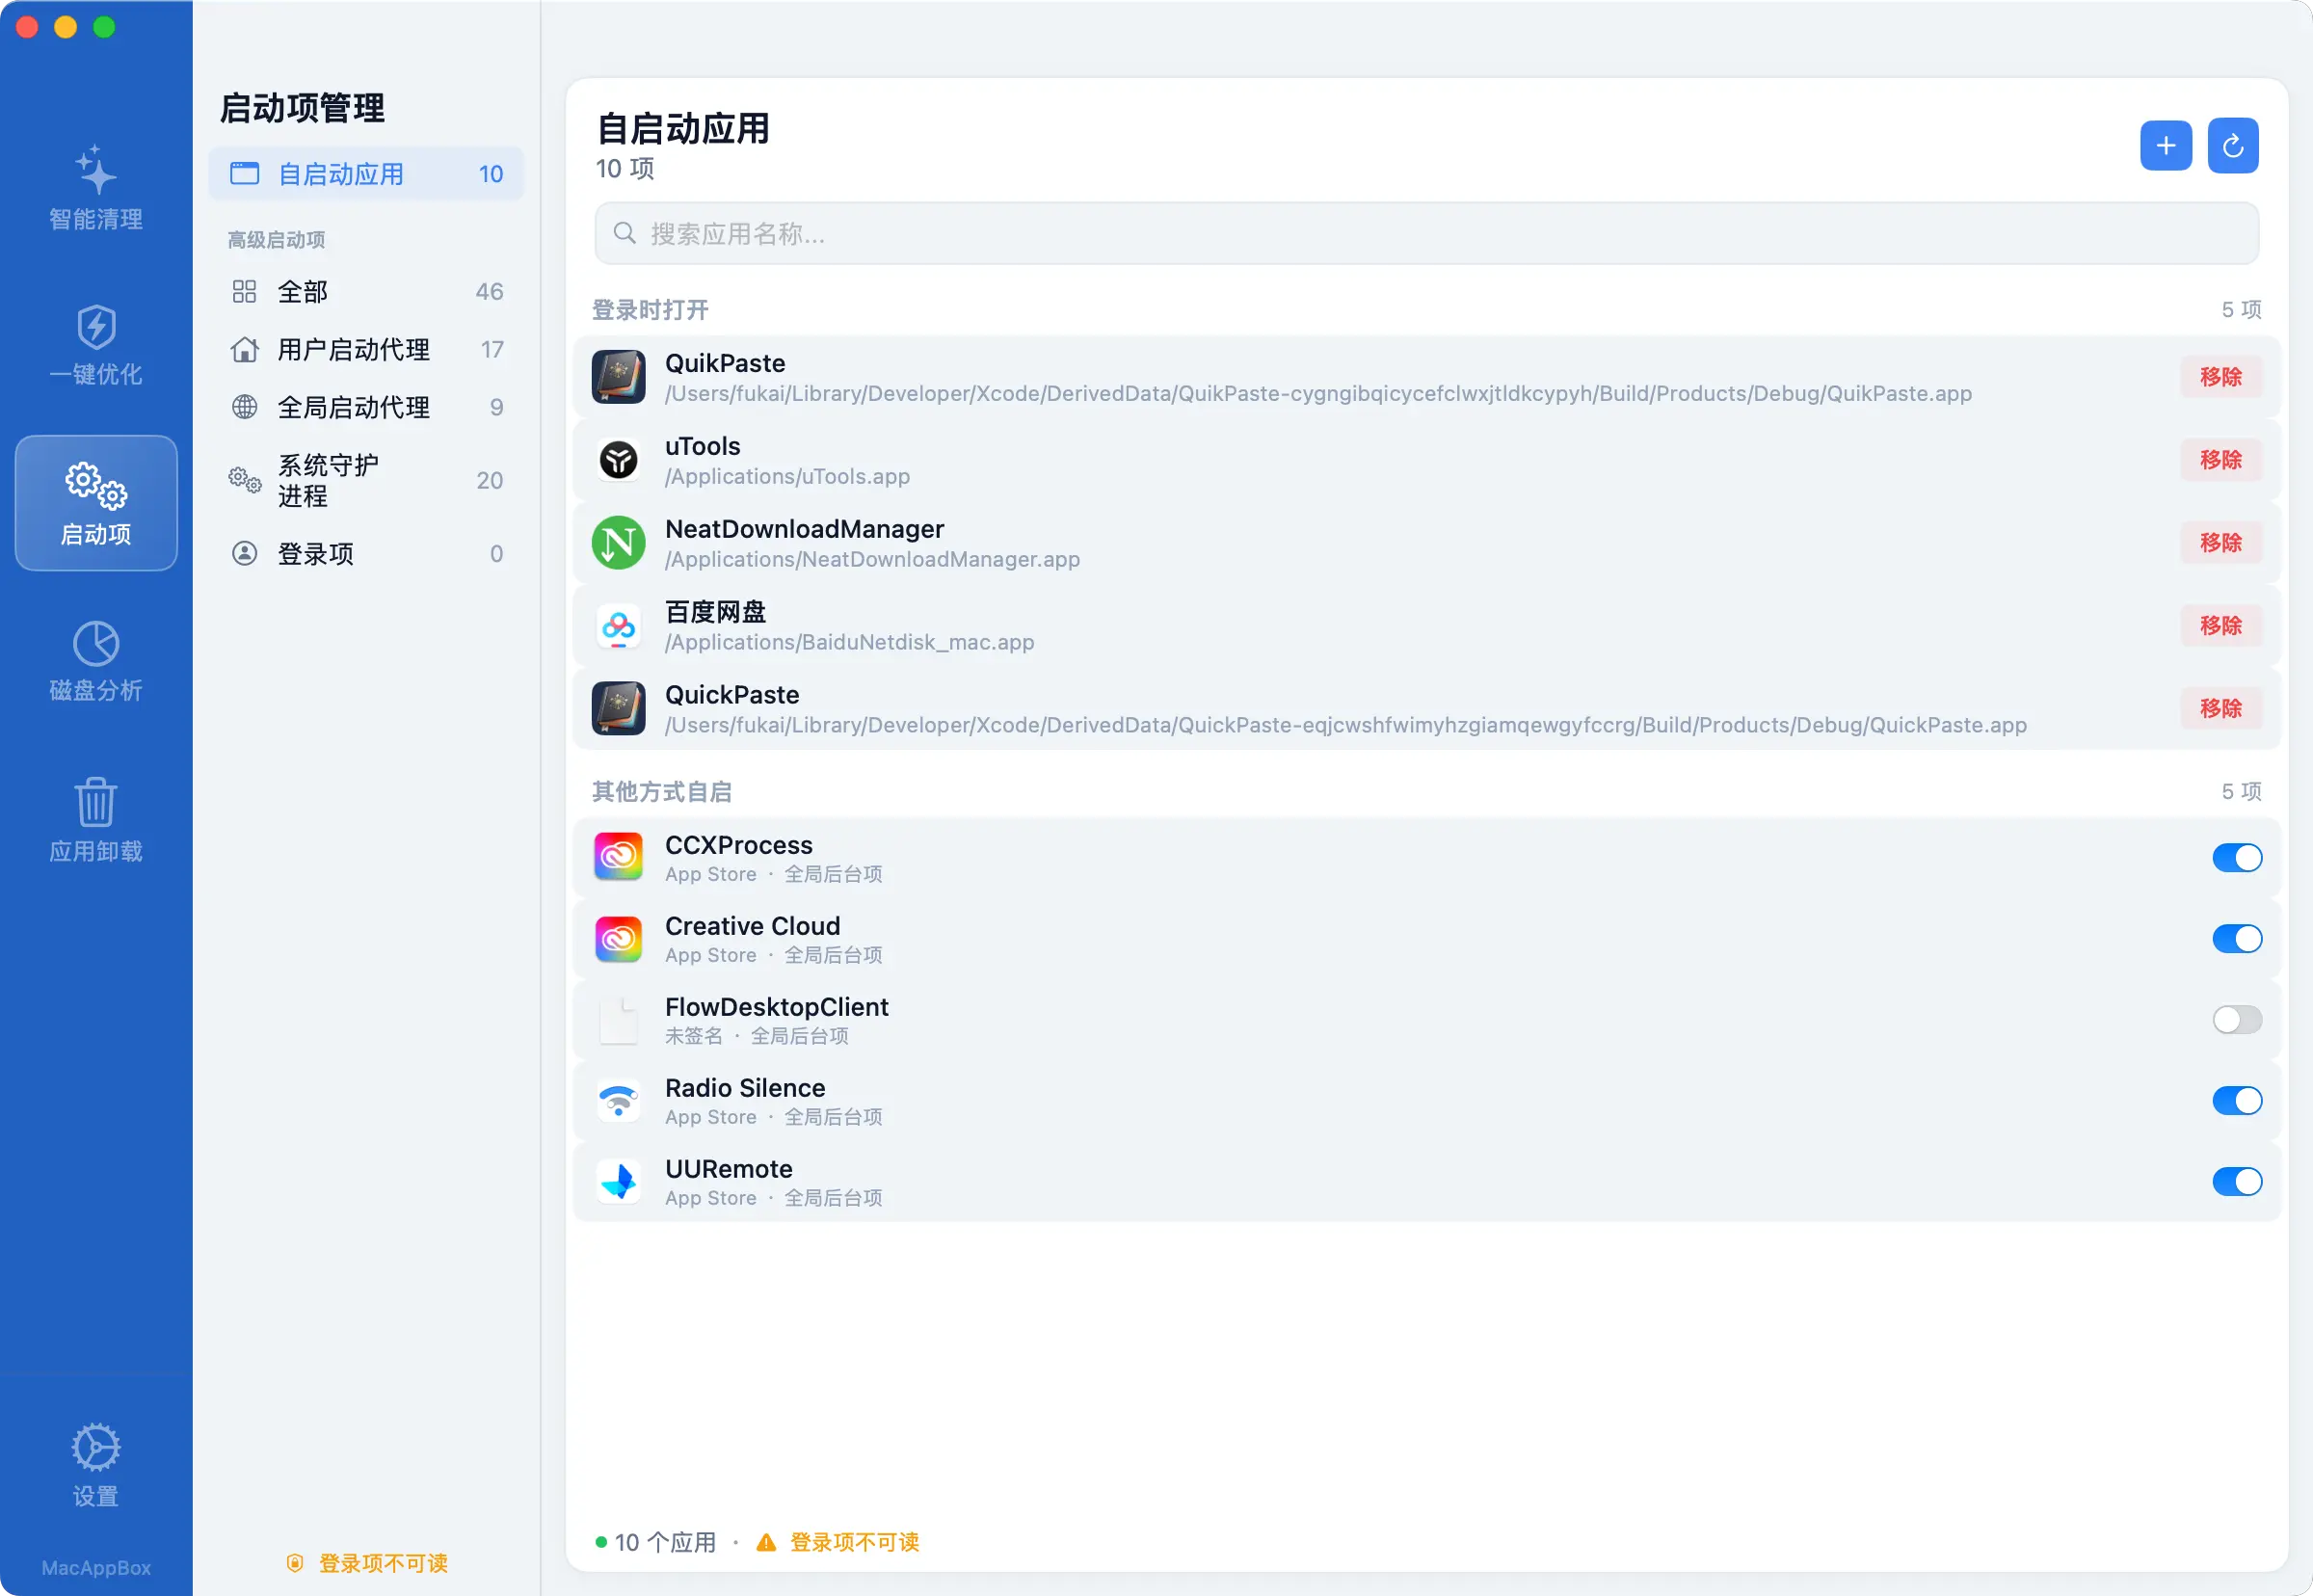
Task: Click the MacAppBox label
Action: point(96,1567)
